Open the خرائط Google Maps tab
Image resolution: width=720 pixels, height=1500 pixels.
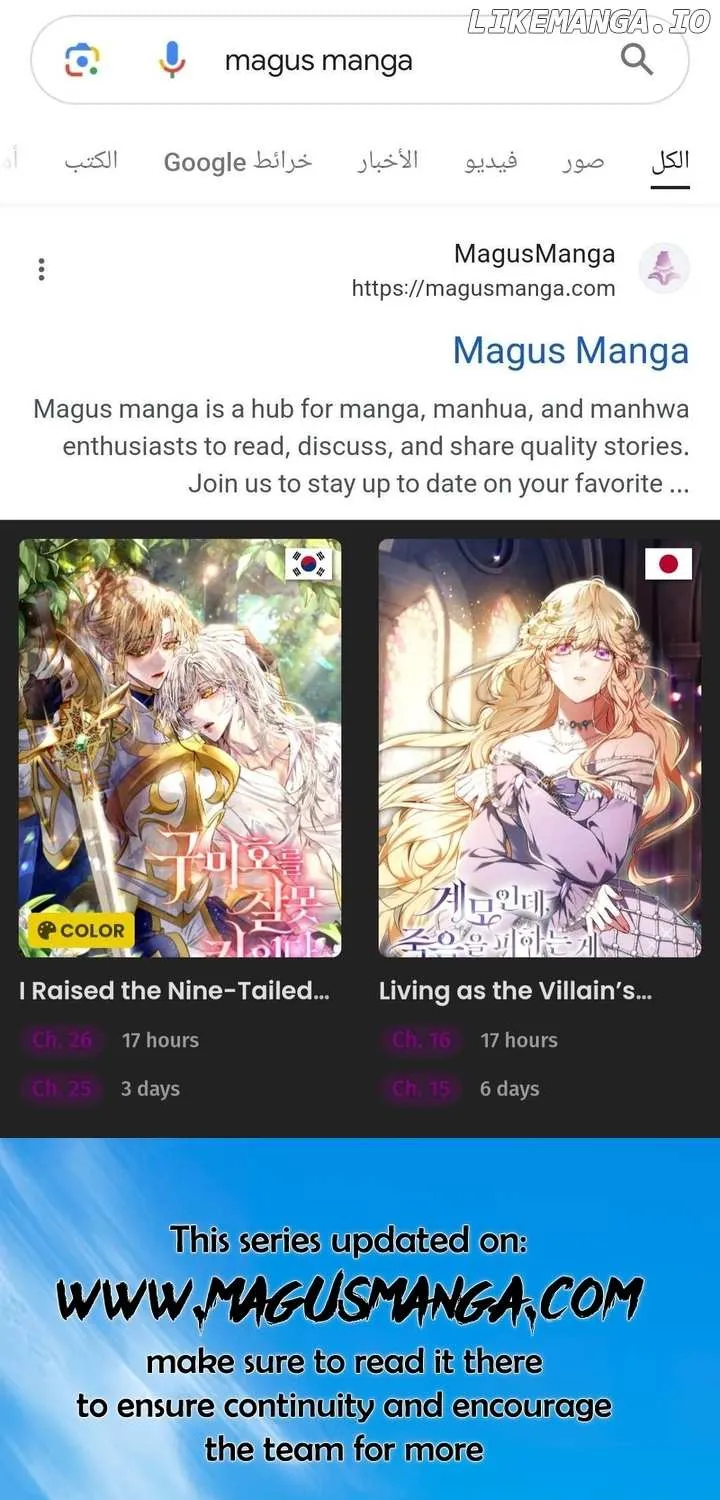238,162
